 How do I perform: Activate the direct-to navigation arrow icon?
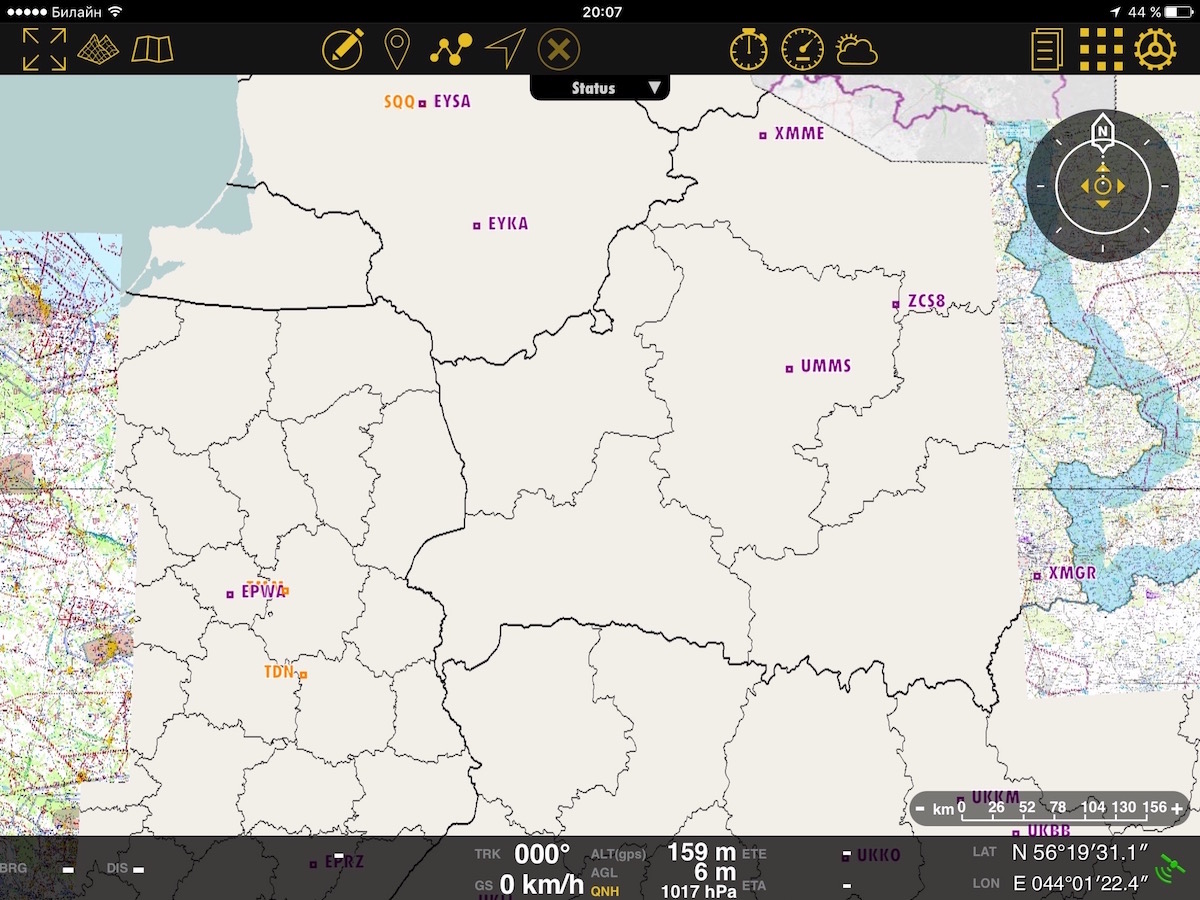click(505, 49)
